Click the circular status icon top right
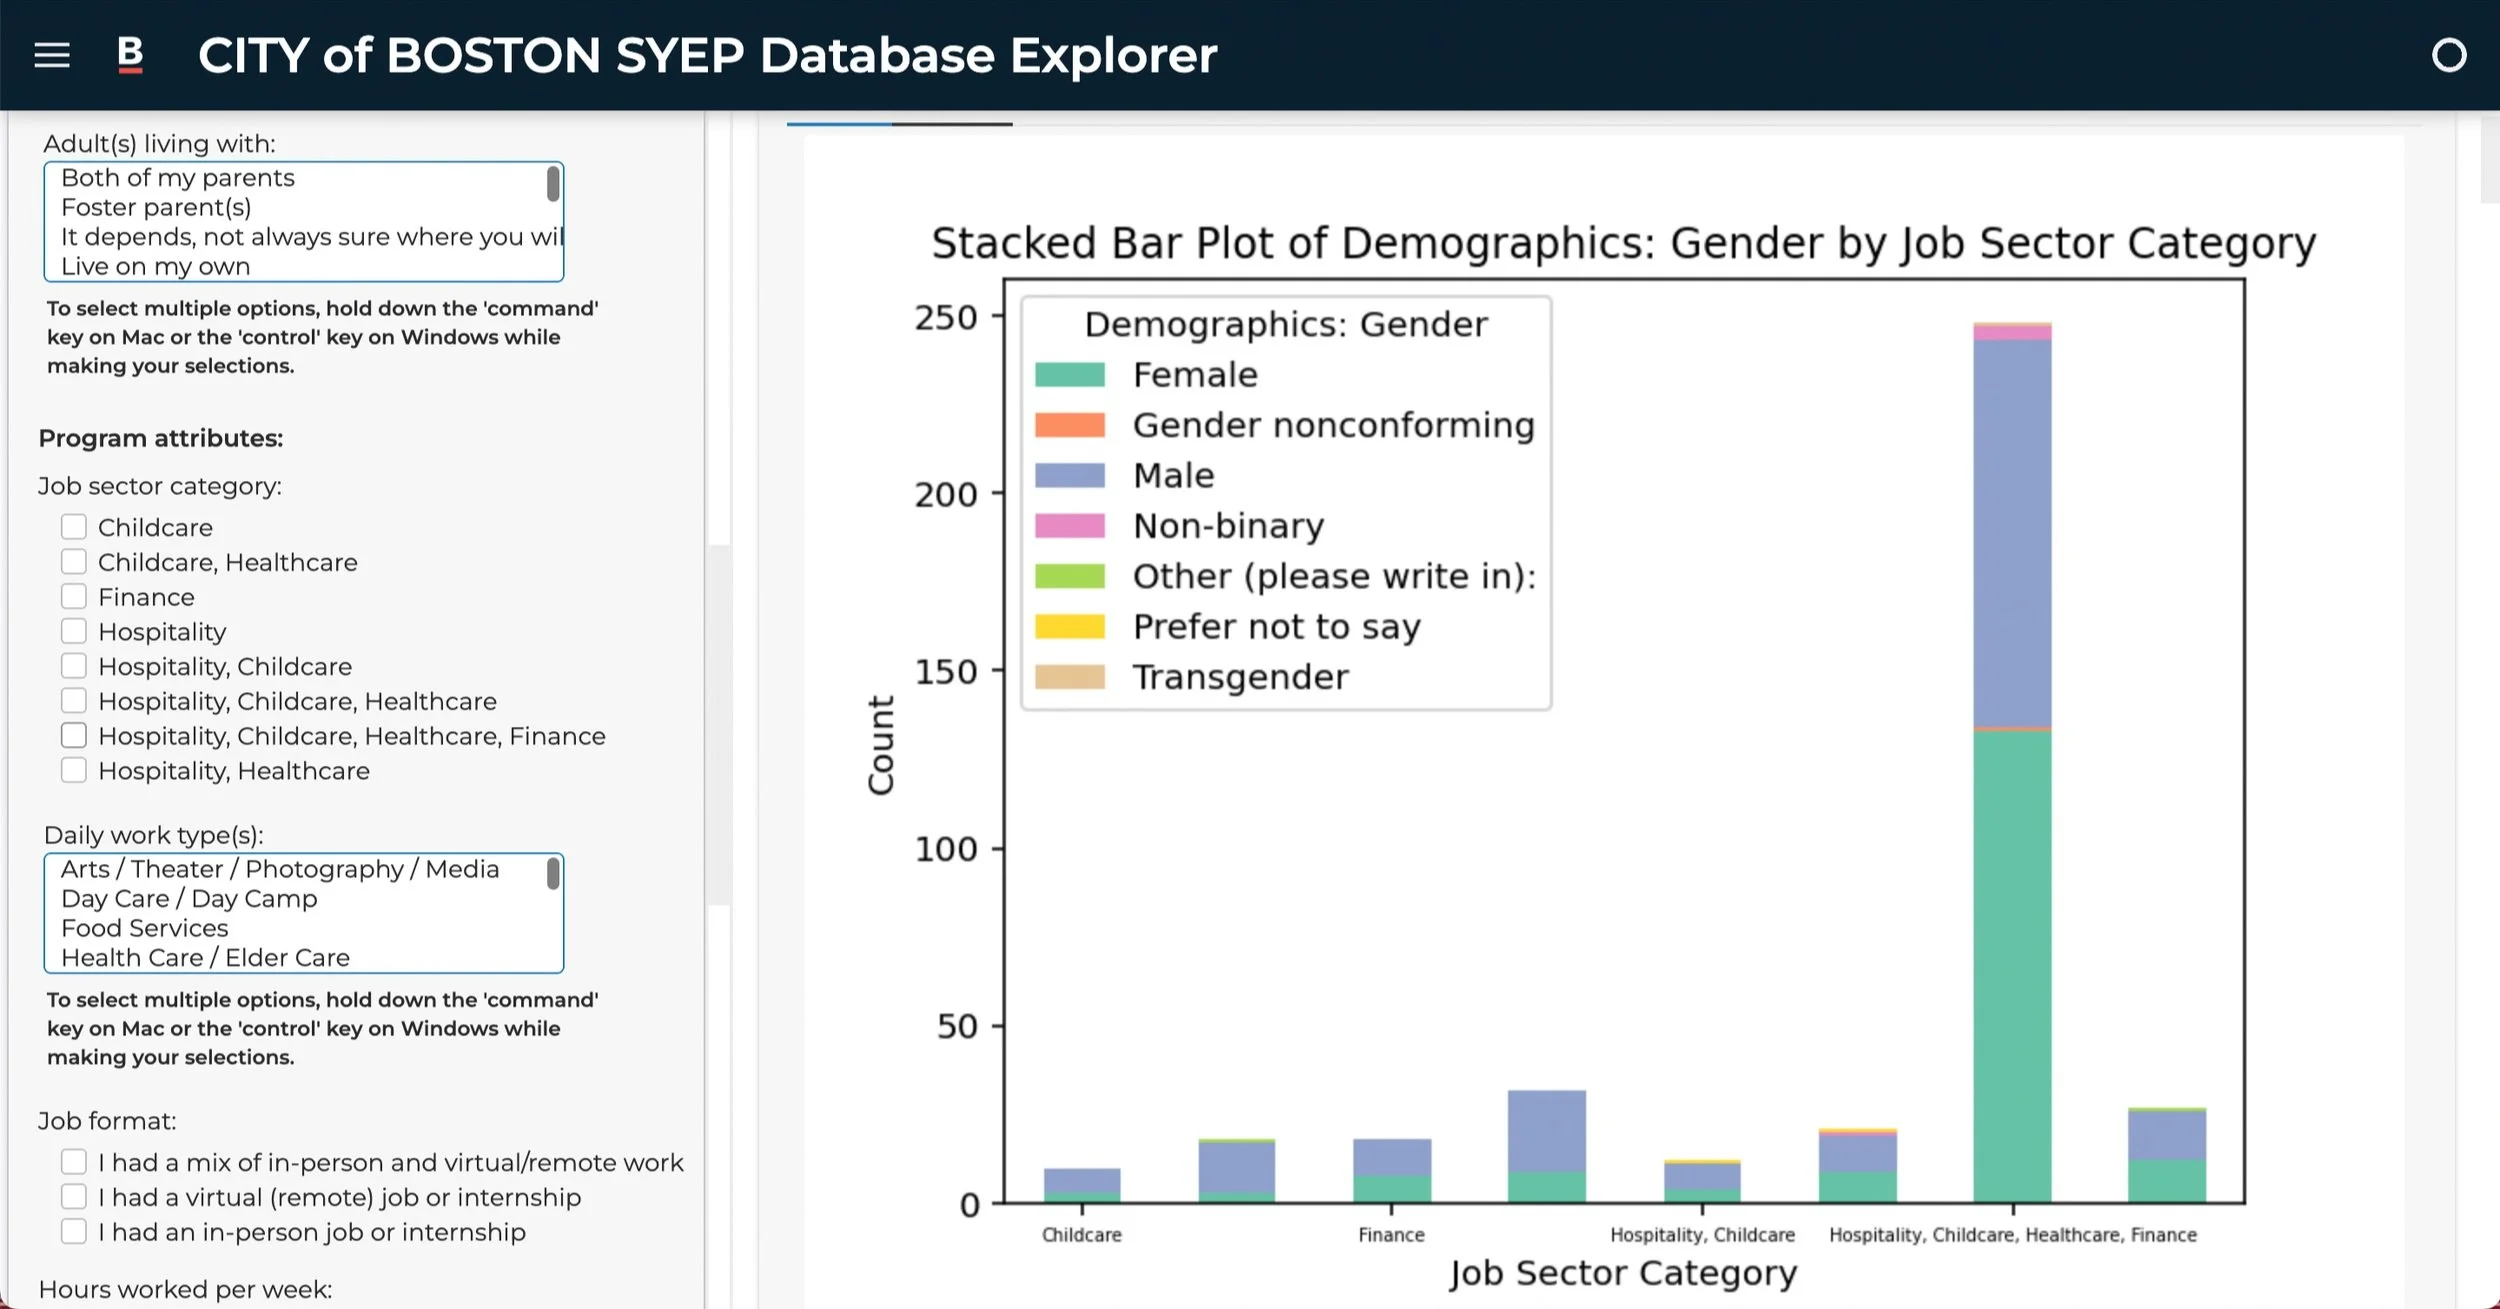This screenshot has width=2500, height=1309. click(x=2448, y=55)
